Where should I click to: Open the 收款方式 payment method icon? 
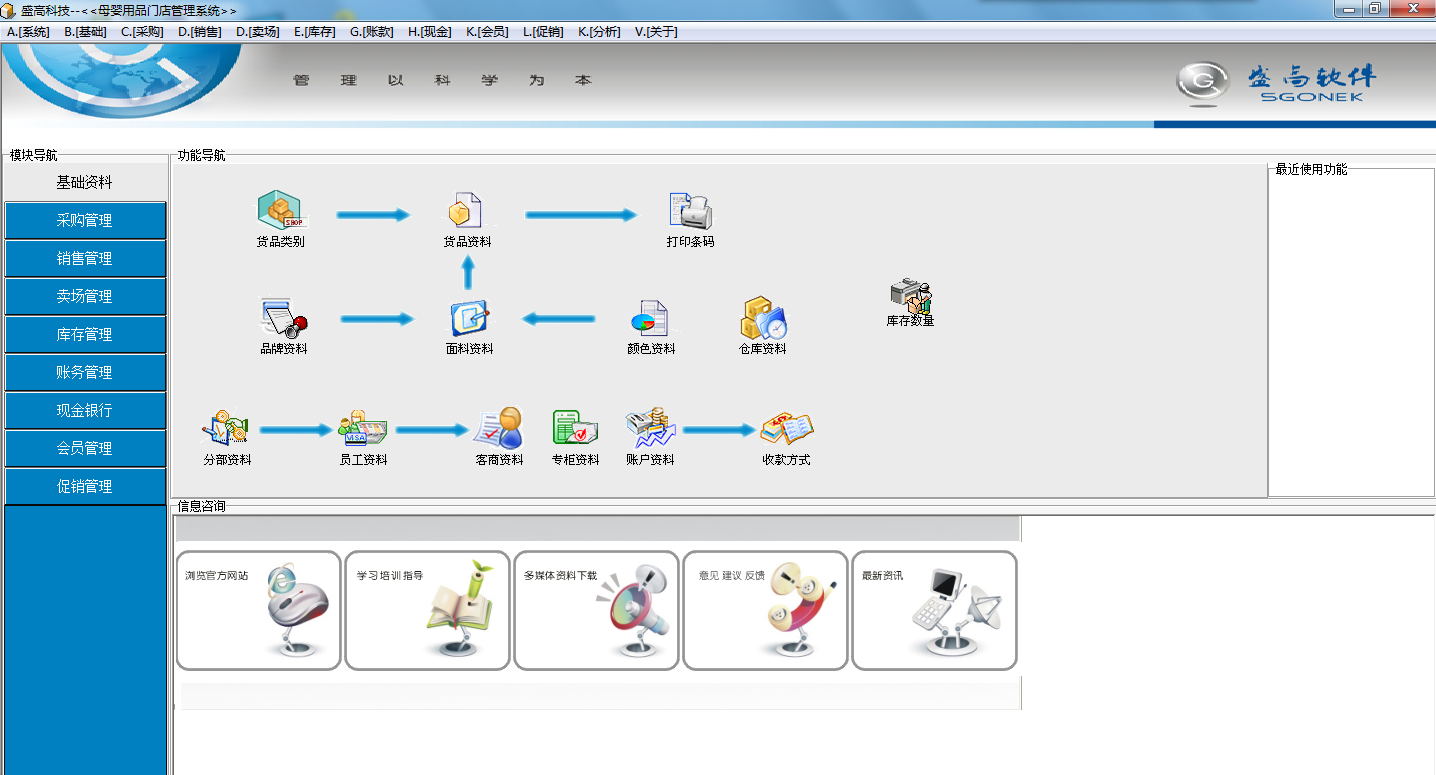point(786,430)
